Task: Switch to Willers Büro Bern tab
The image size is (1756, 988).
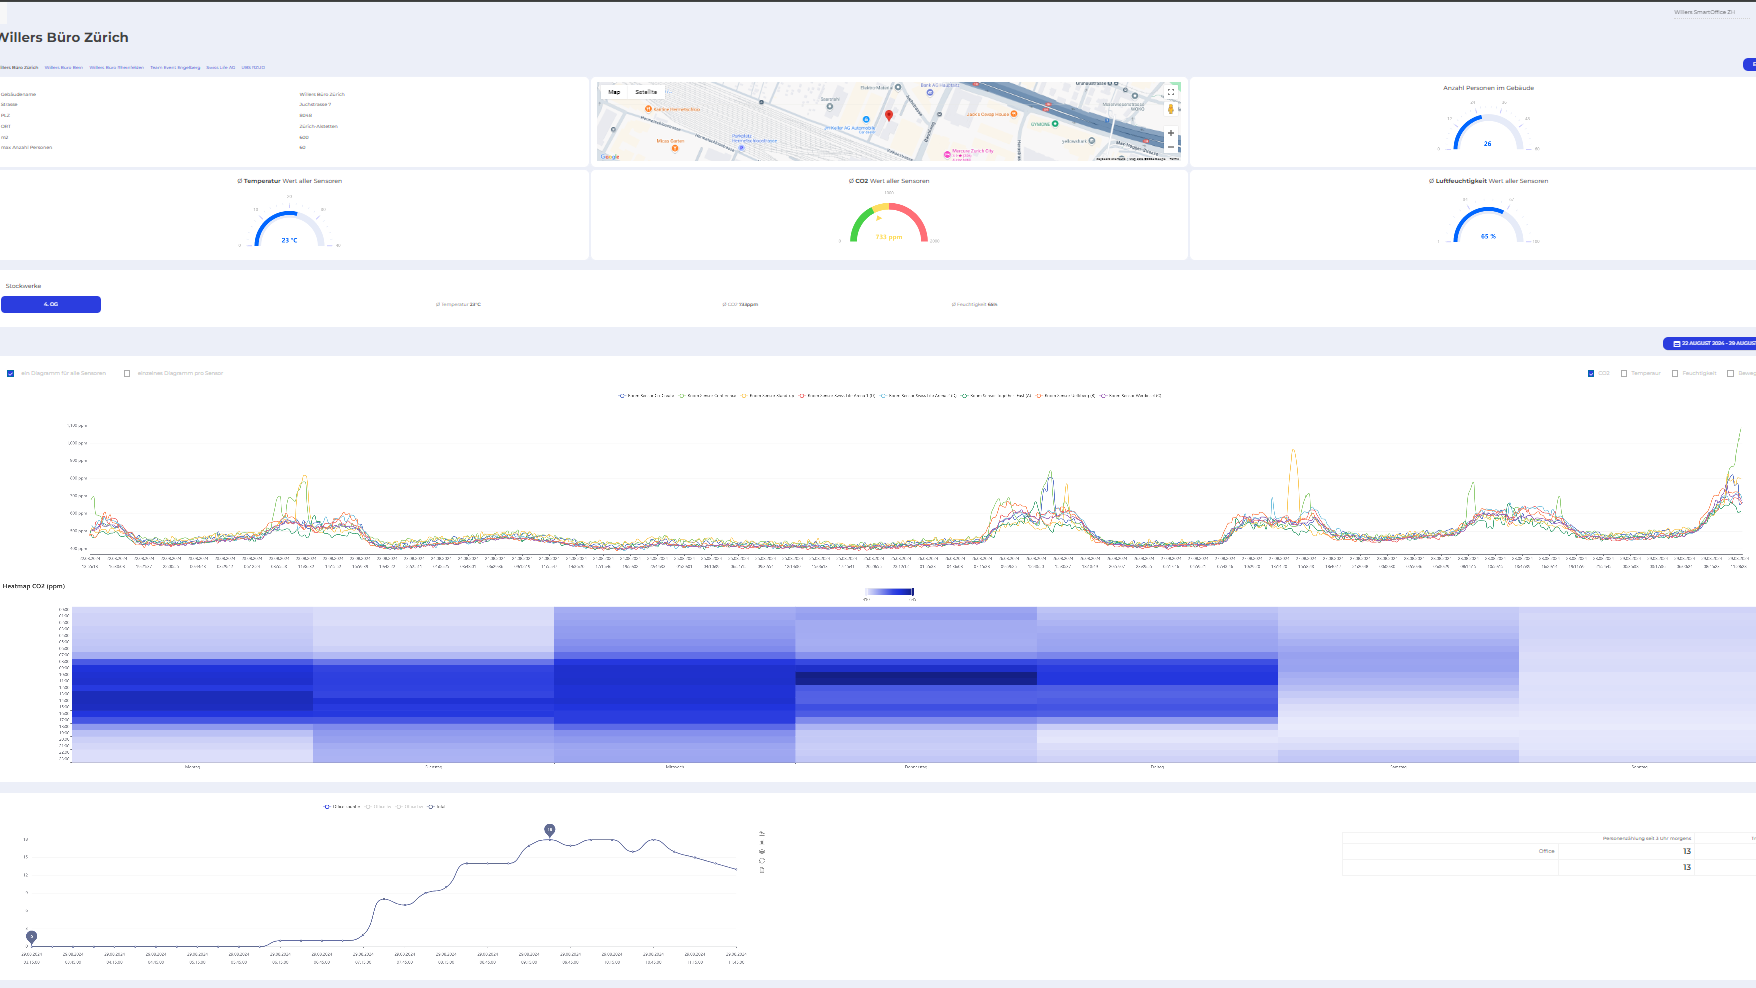Action: (64, 67)
